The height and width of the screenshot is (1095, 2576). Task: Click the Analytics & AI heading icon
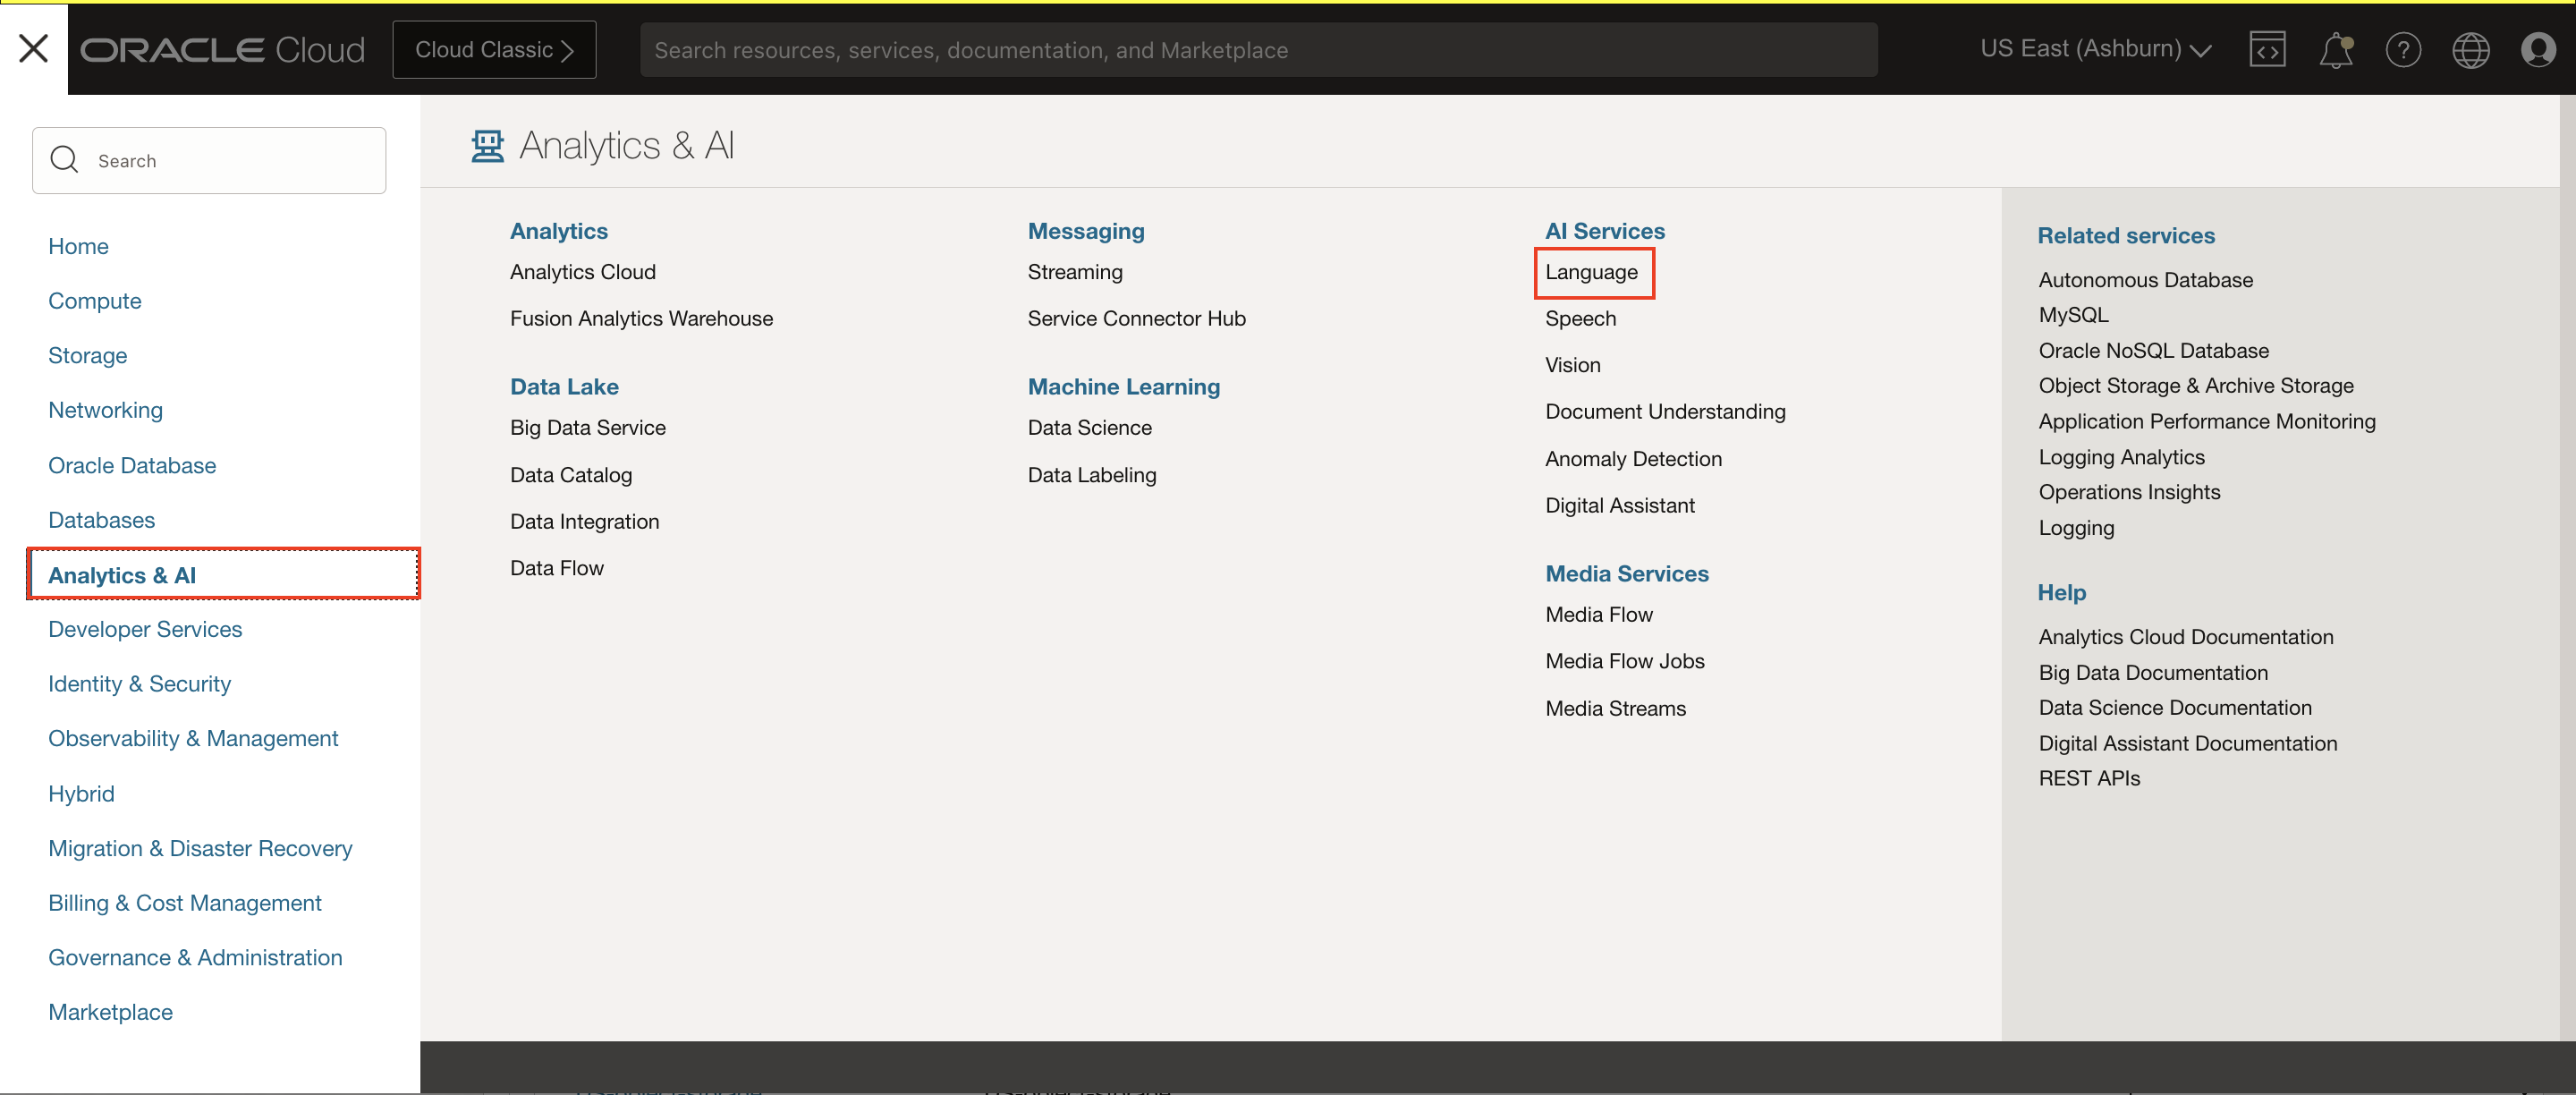point(487,146)
